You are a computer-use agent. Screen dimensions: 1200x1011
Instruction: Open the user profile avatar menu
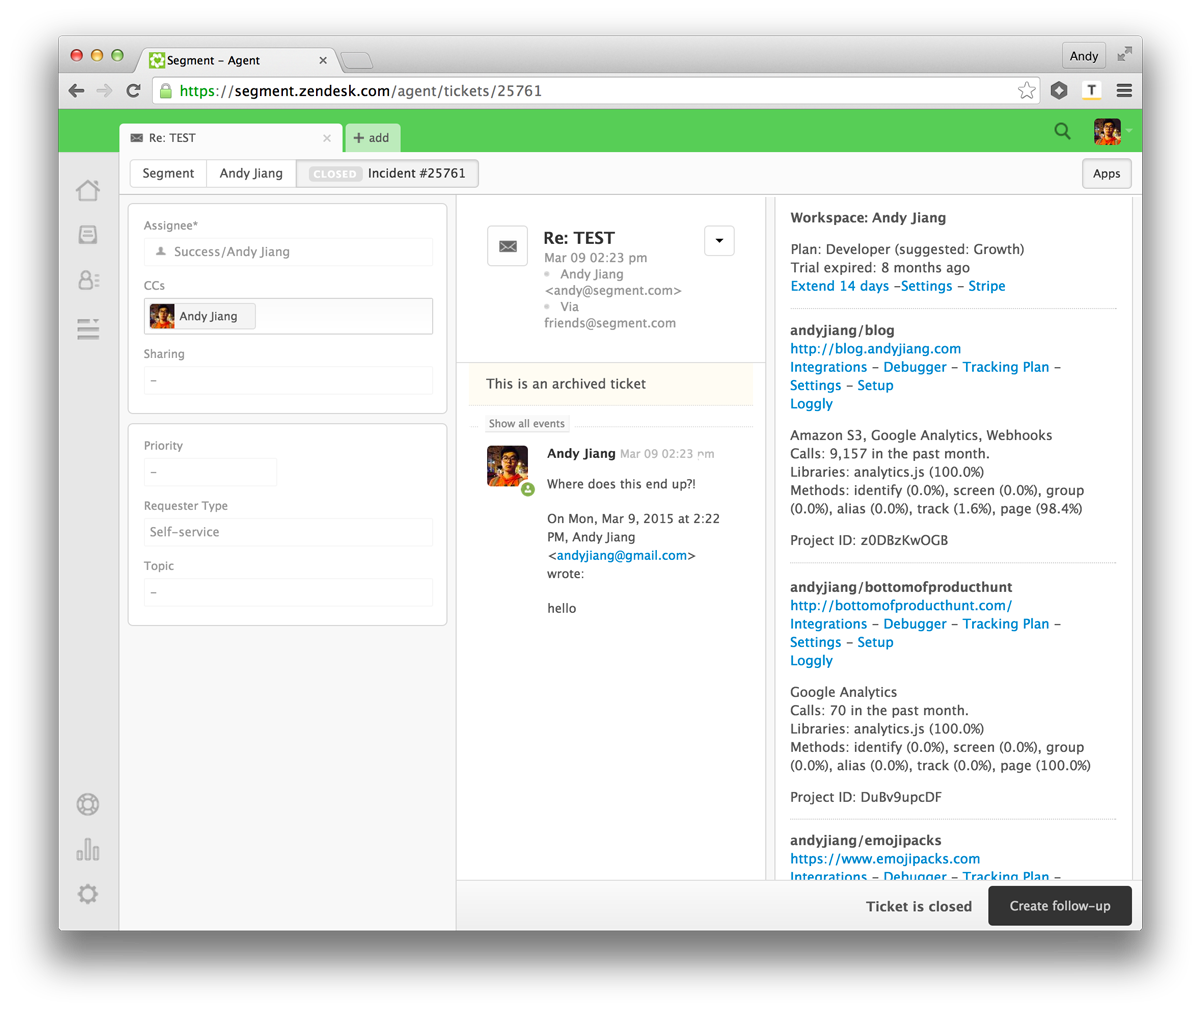pos(1108,131)
